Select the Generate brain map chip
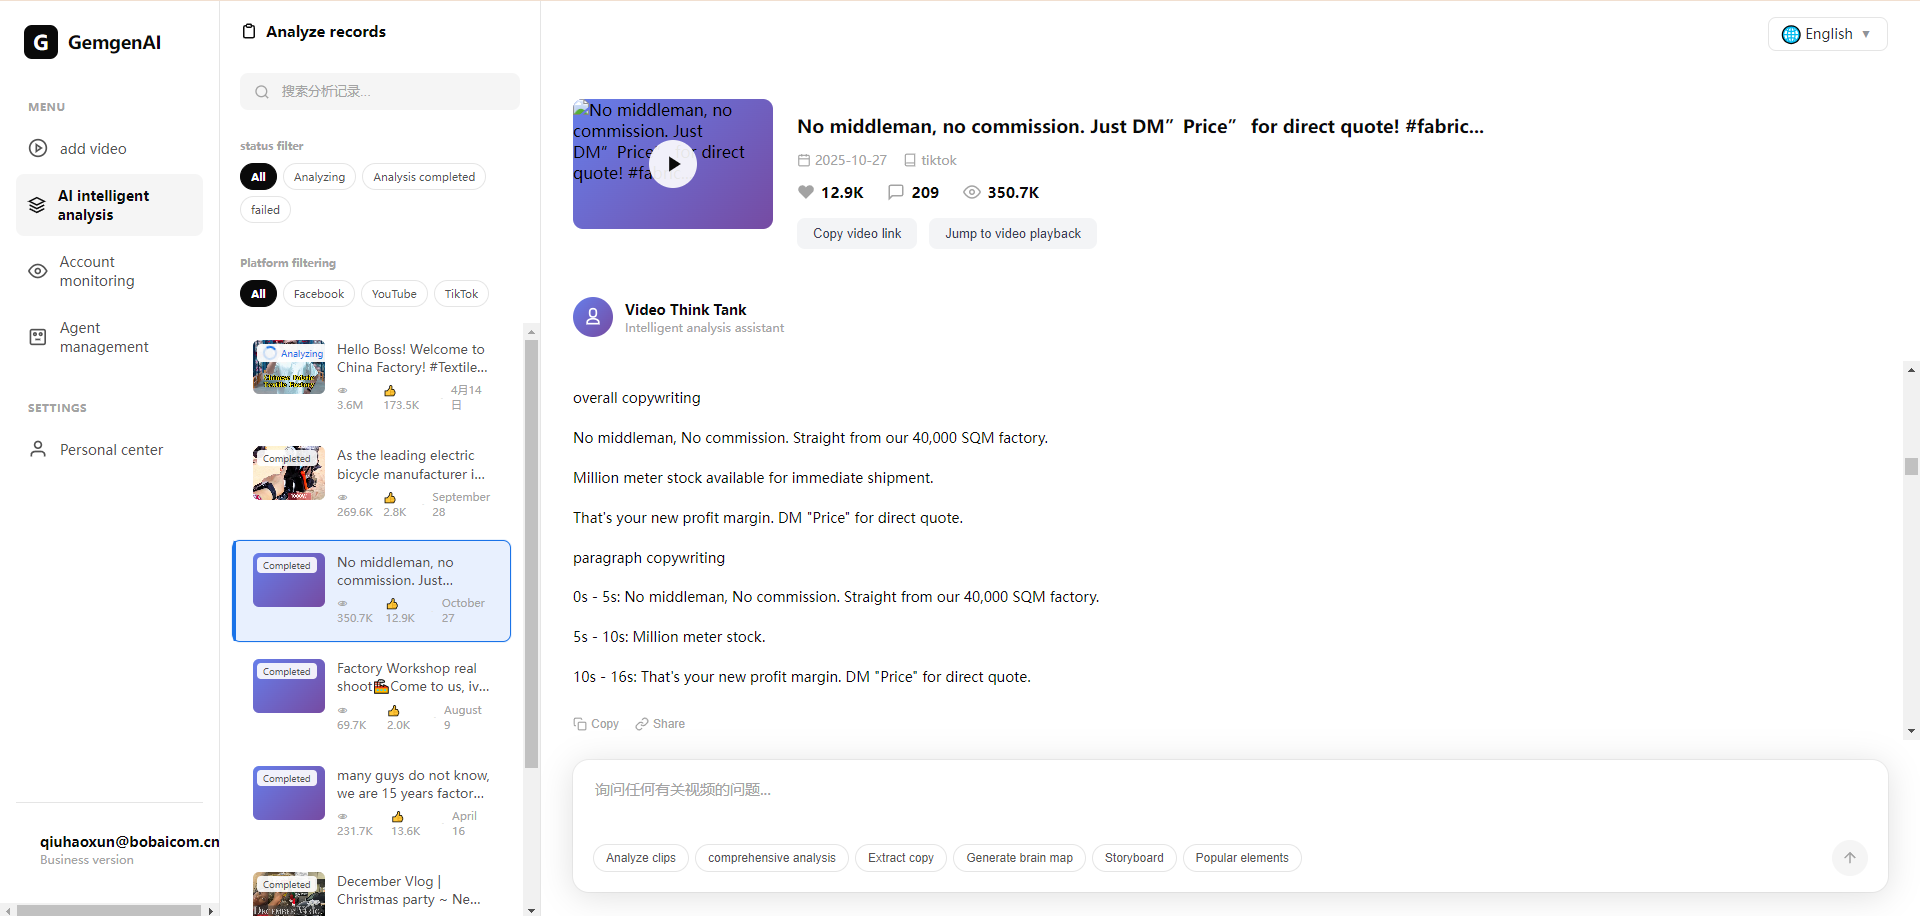The width and height of the screenshot is (1920, 916). click(1019, 858)
